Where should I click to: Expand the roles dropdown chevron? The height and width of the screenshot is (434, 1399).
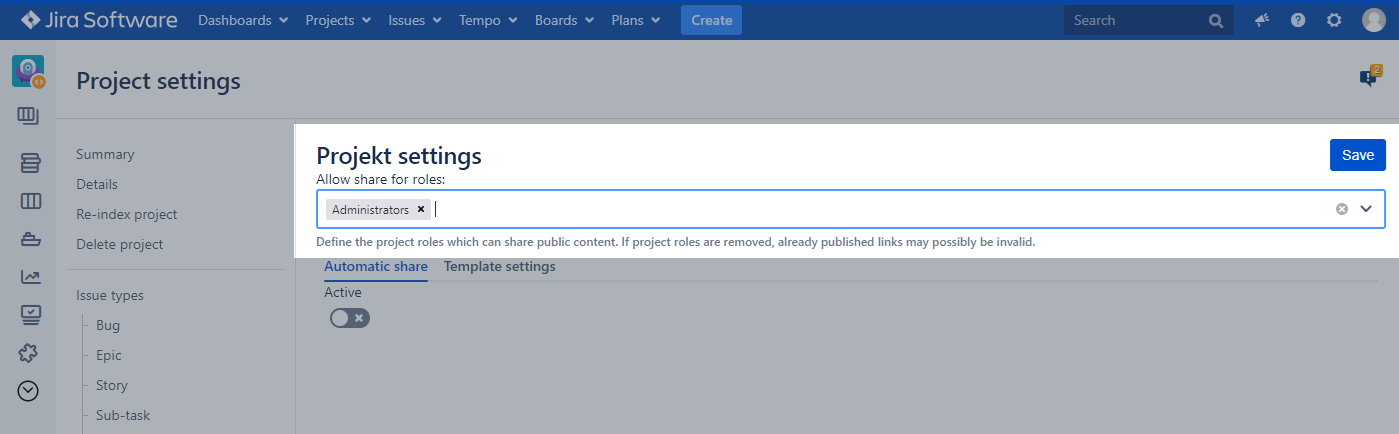1366,209
